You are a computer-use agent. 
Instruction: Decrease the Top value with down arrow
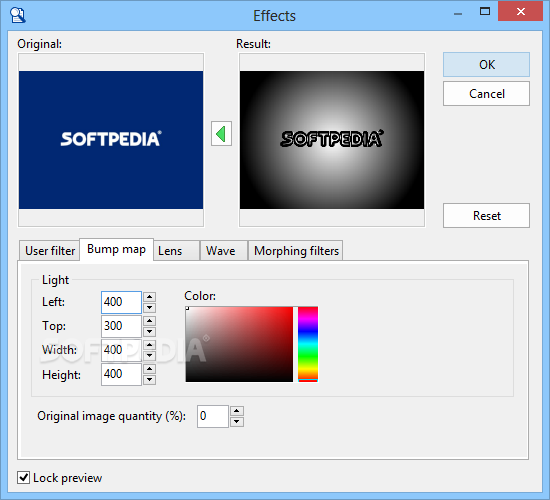point(149,332)
